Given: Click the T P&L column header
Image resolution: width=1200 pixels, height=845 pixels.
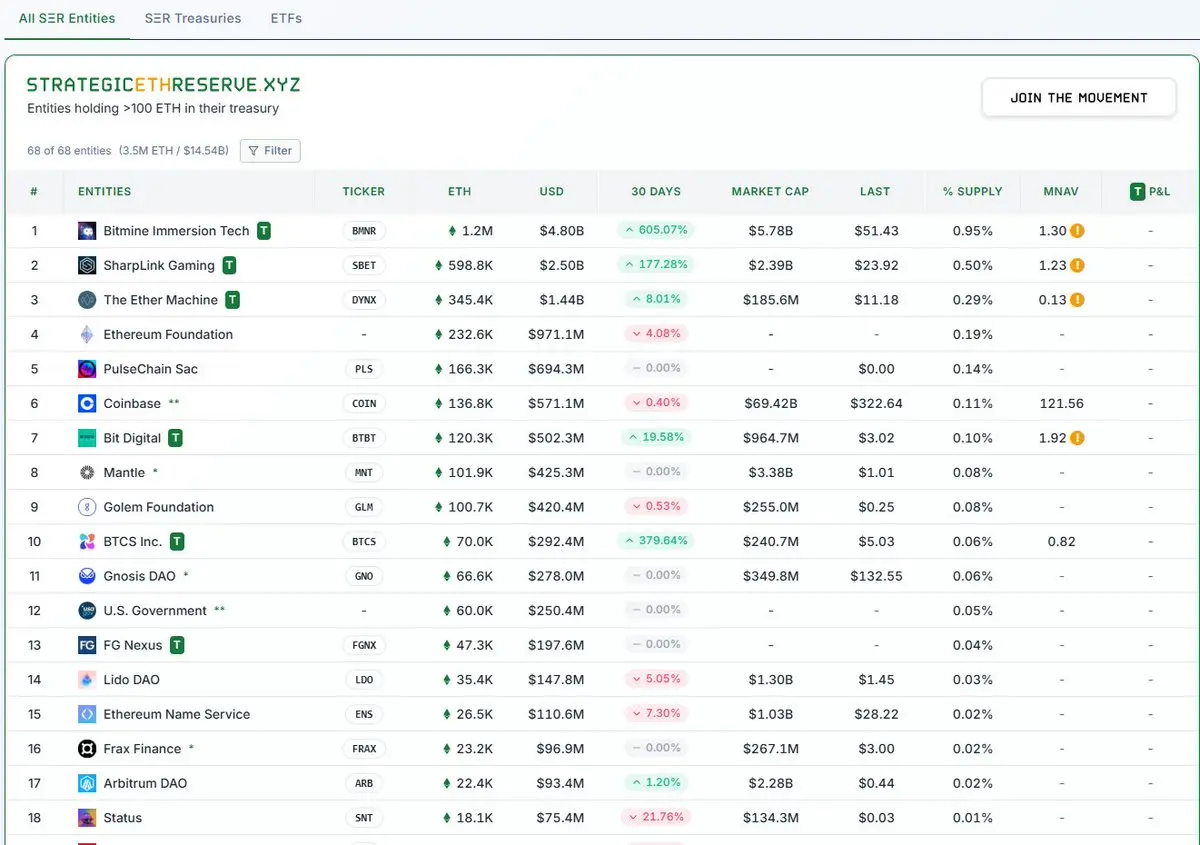Looking at the screenshot, I should tap(1150, 192).
